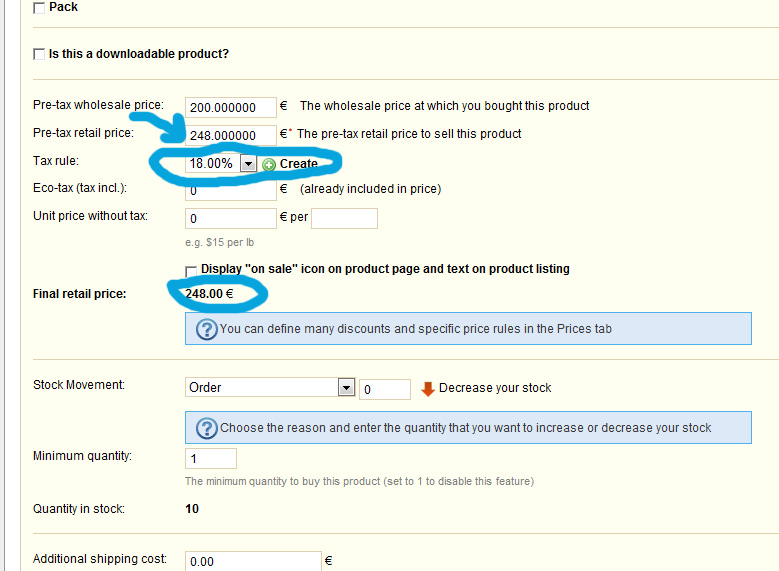Check the Display "on sale" icon option
The image size is (779, 571).
[191, 271]
